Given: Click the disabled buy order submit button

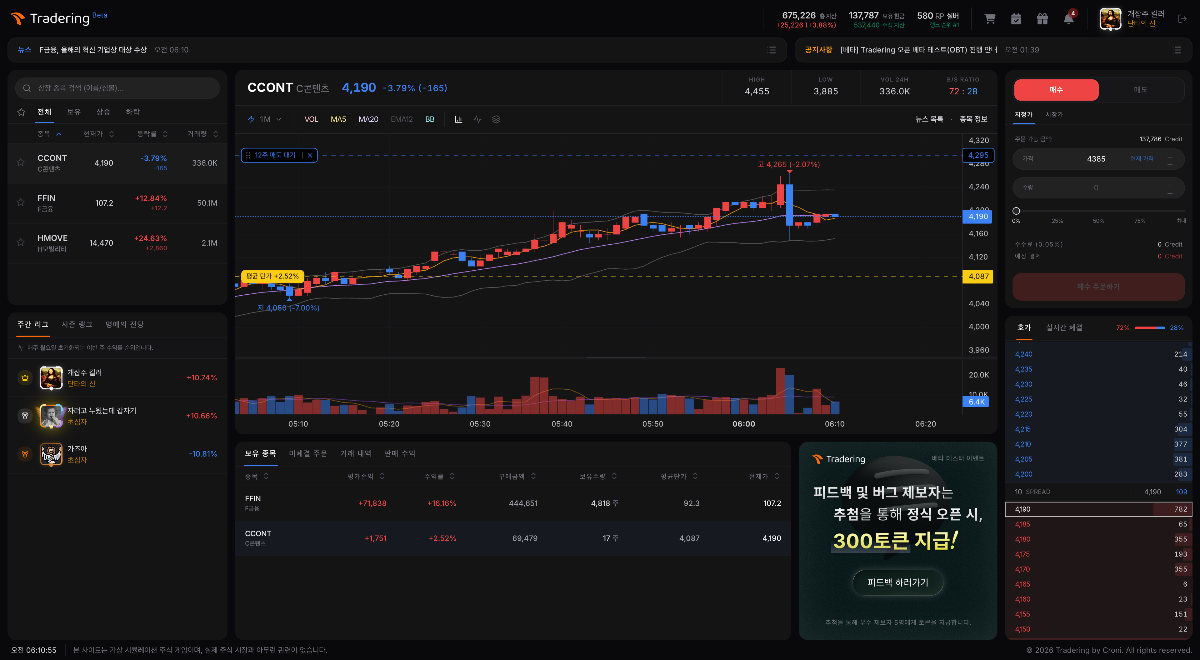Looking at the screenshot, I should [1098, 287].
